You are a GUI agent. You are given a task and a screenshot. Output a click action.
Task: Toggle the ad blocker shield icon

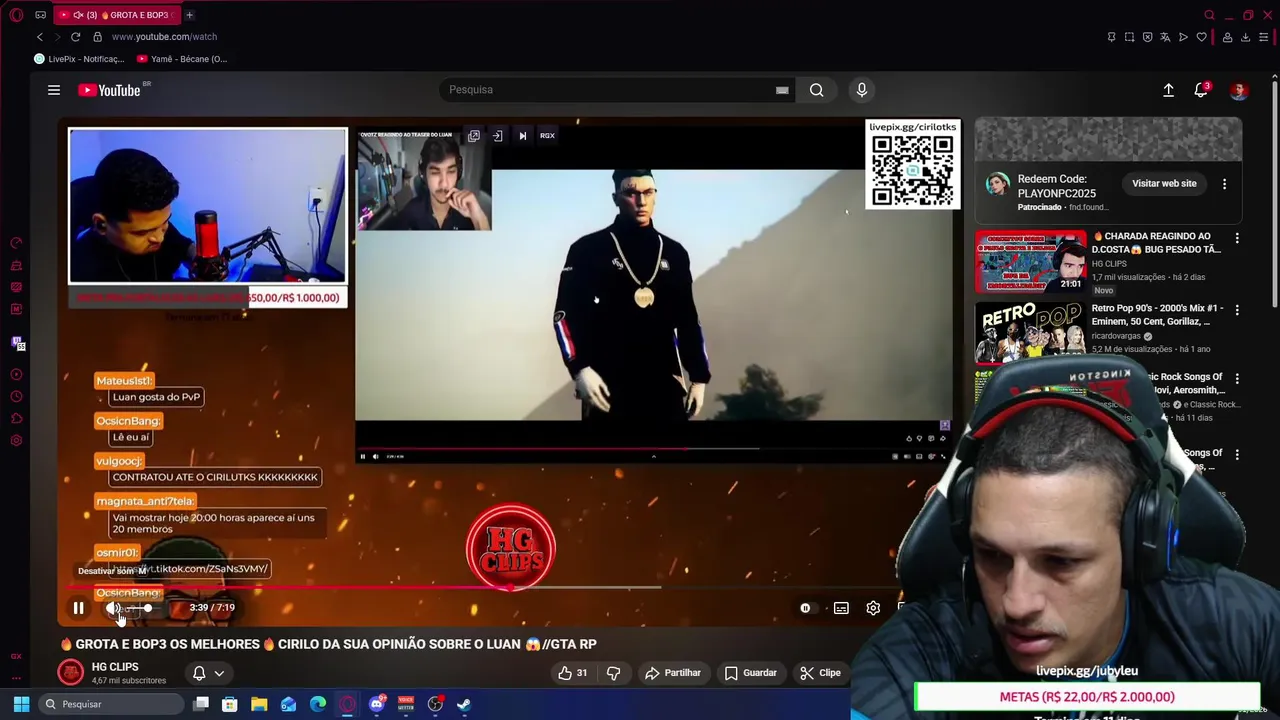pos(1147,37)
